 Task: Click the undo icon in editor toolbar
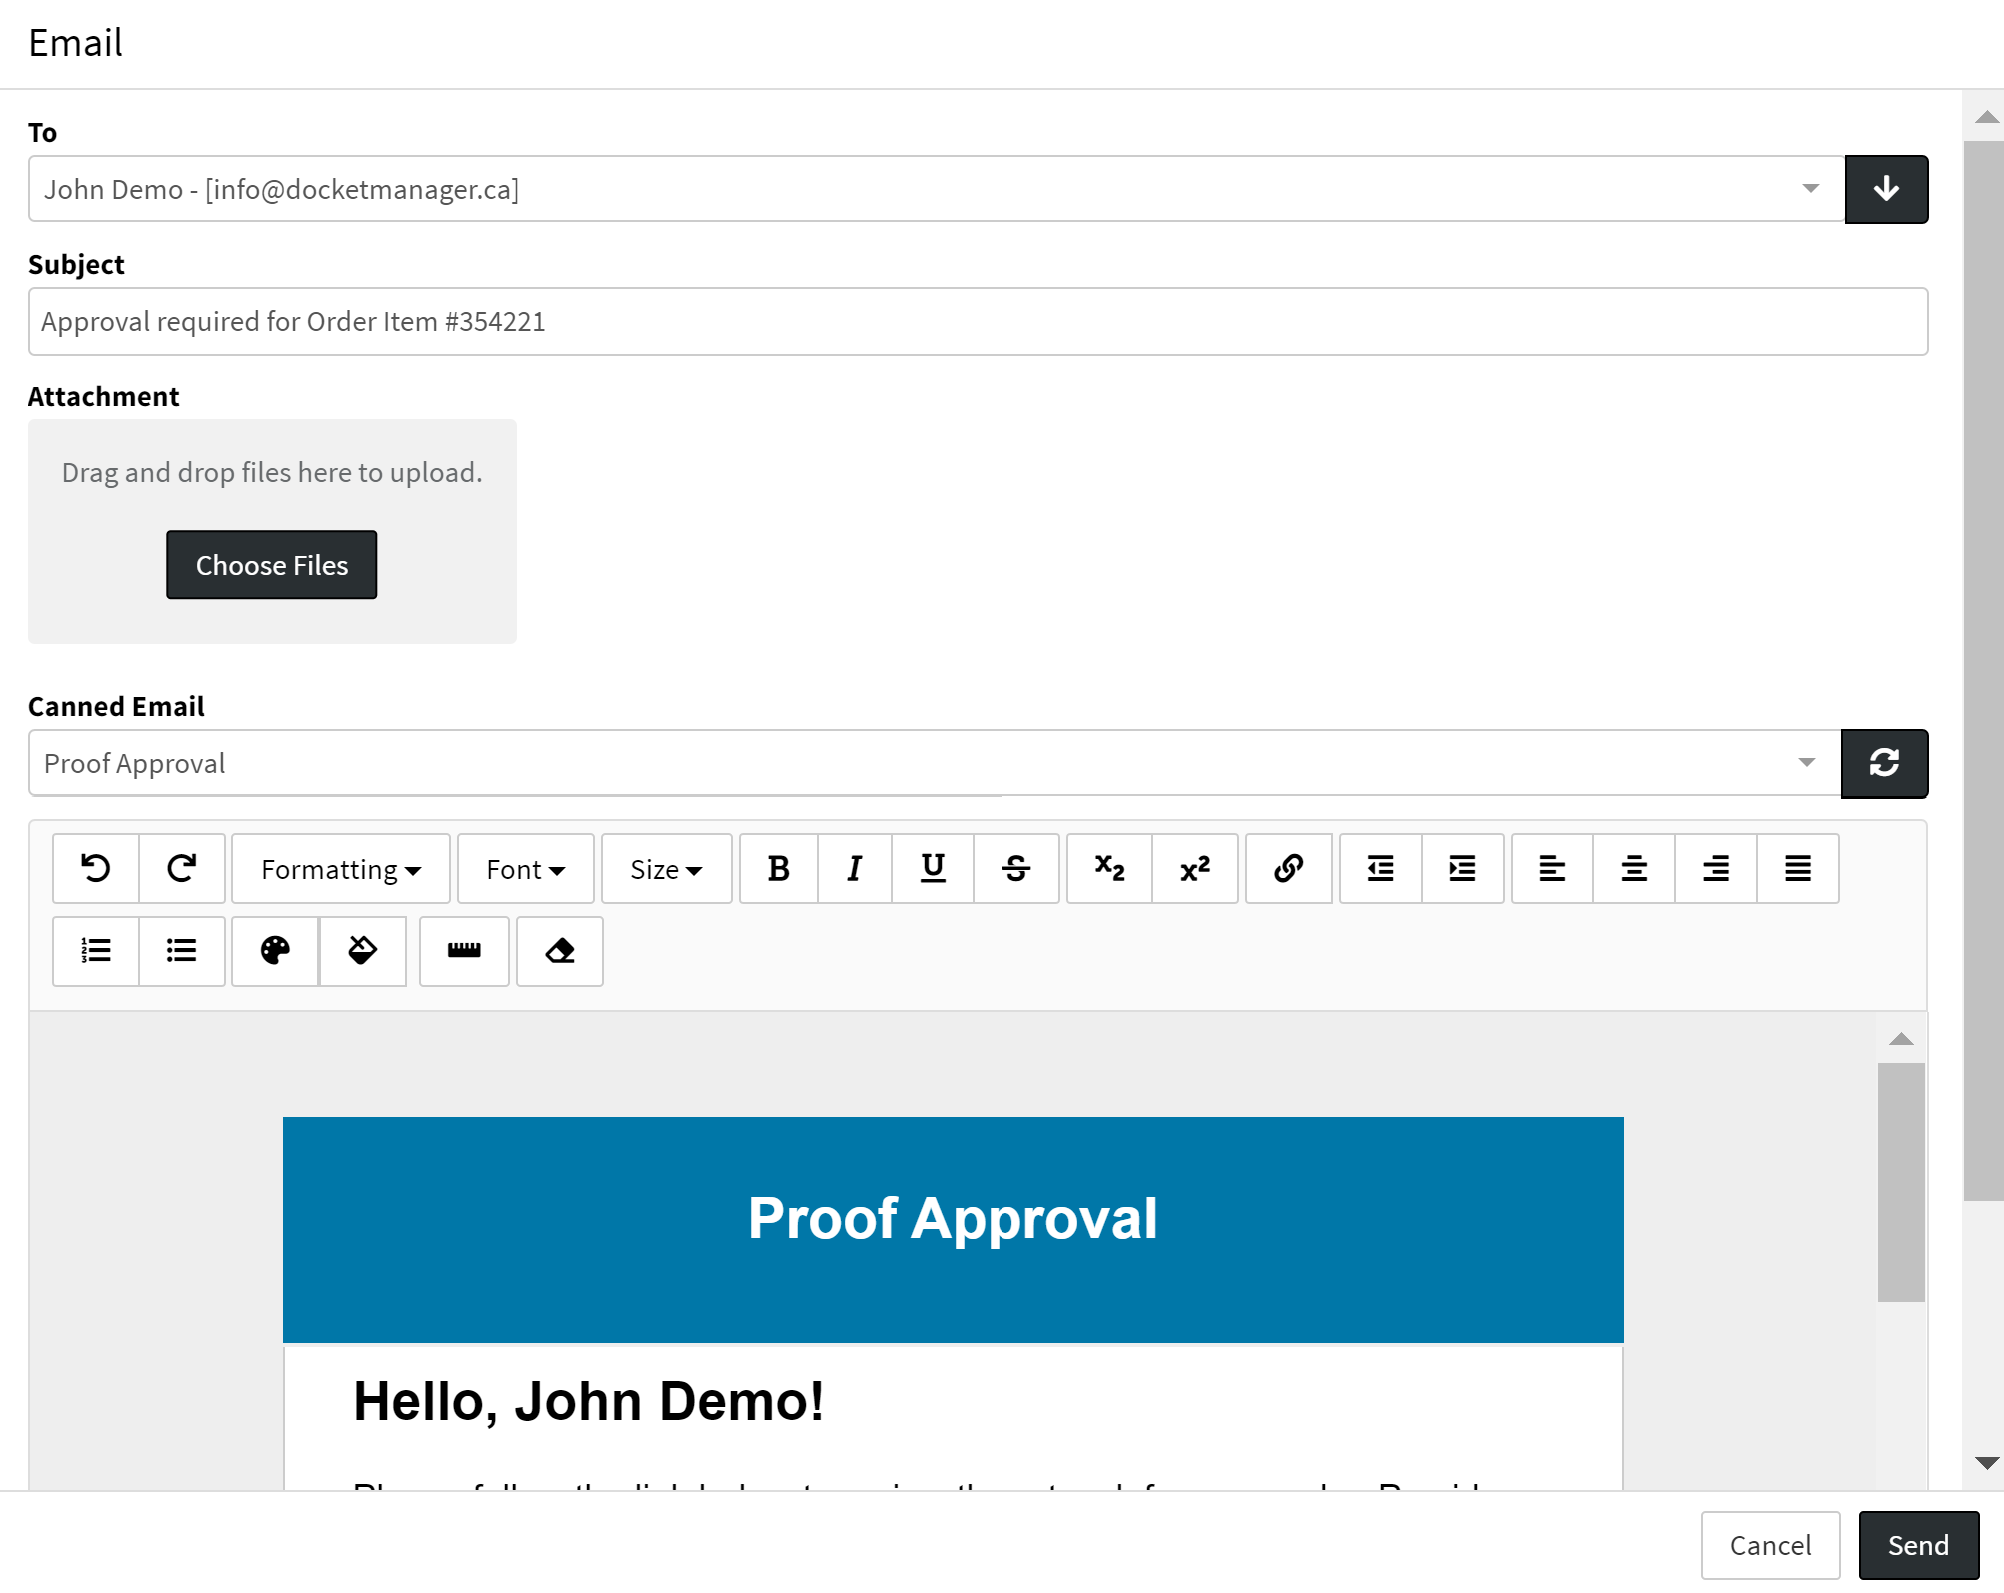[96, 868]
